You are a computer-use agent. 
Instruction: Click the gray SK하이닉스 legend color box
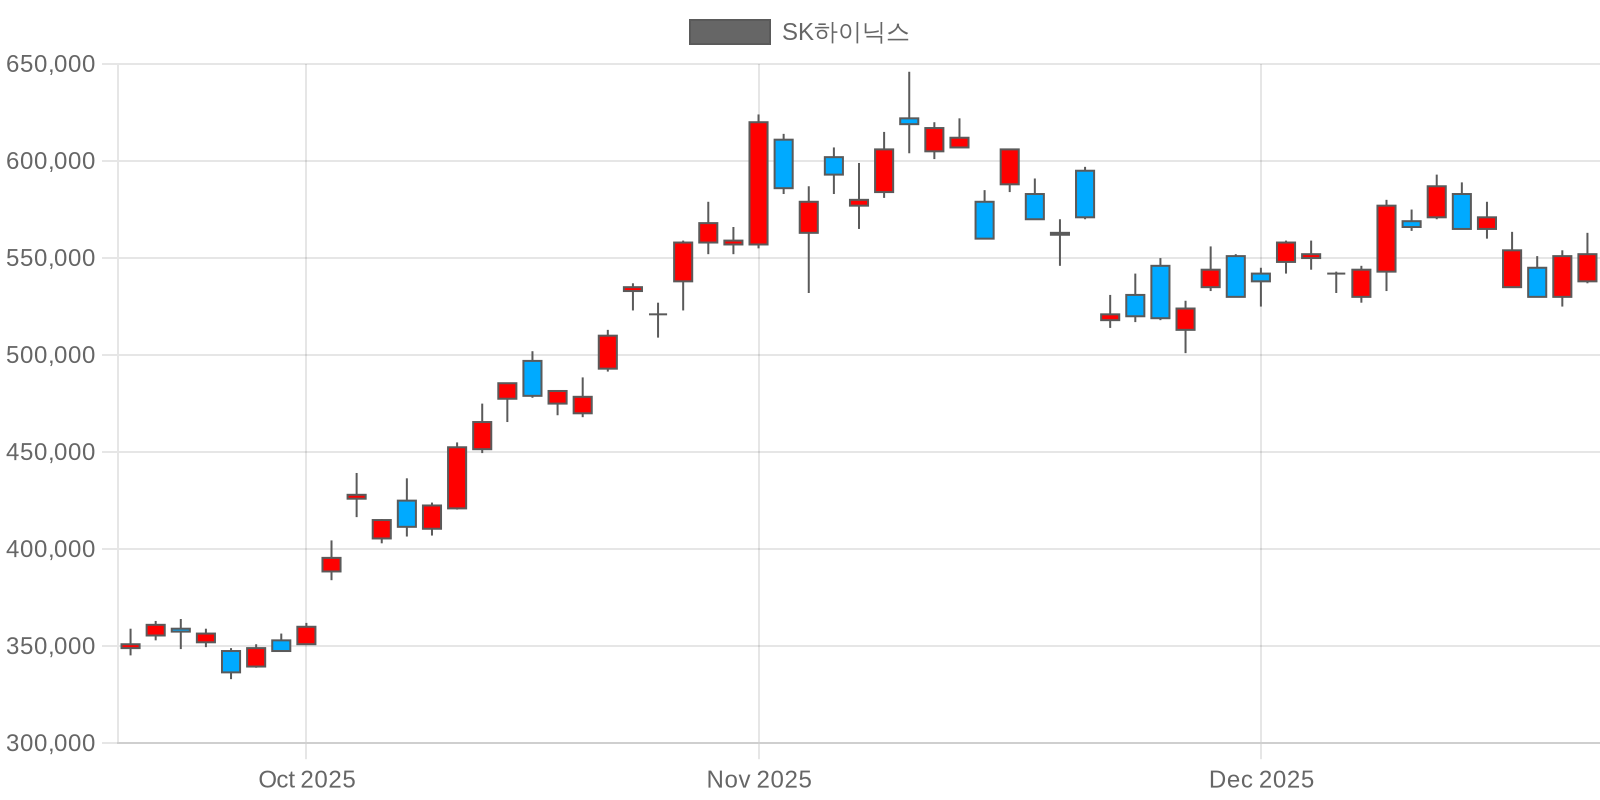[x=729, y=32]
